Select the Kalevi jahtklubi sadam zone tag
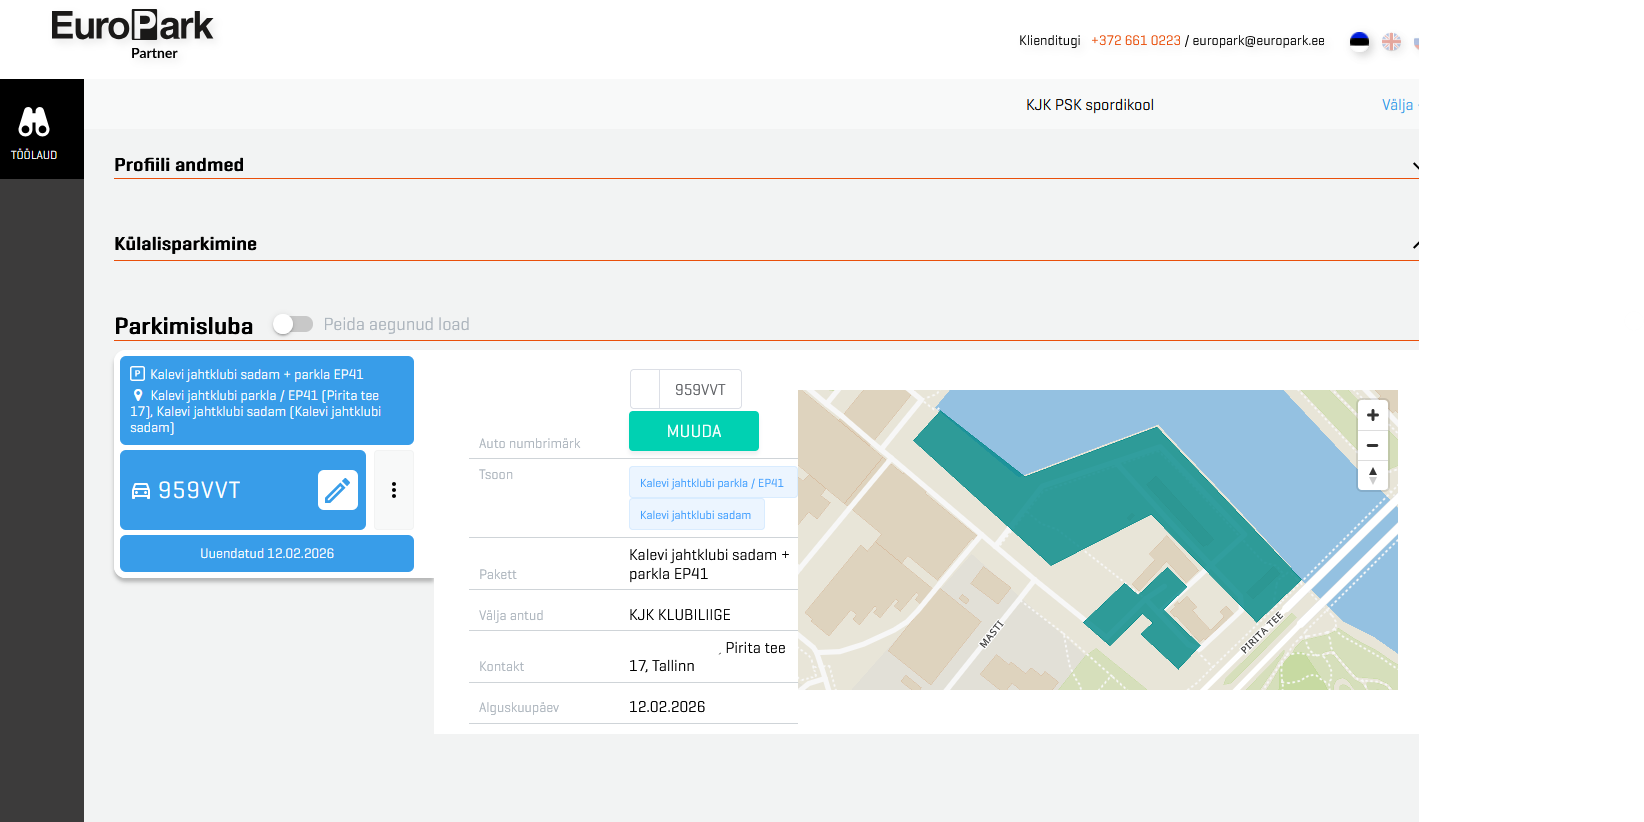This screenshot has height=822, width=1644. click(695, 515)
